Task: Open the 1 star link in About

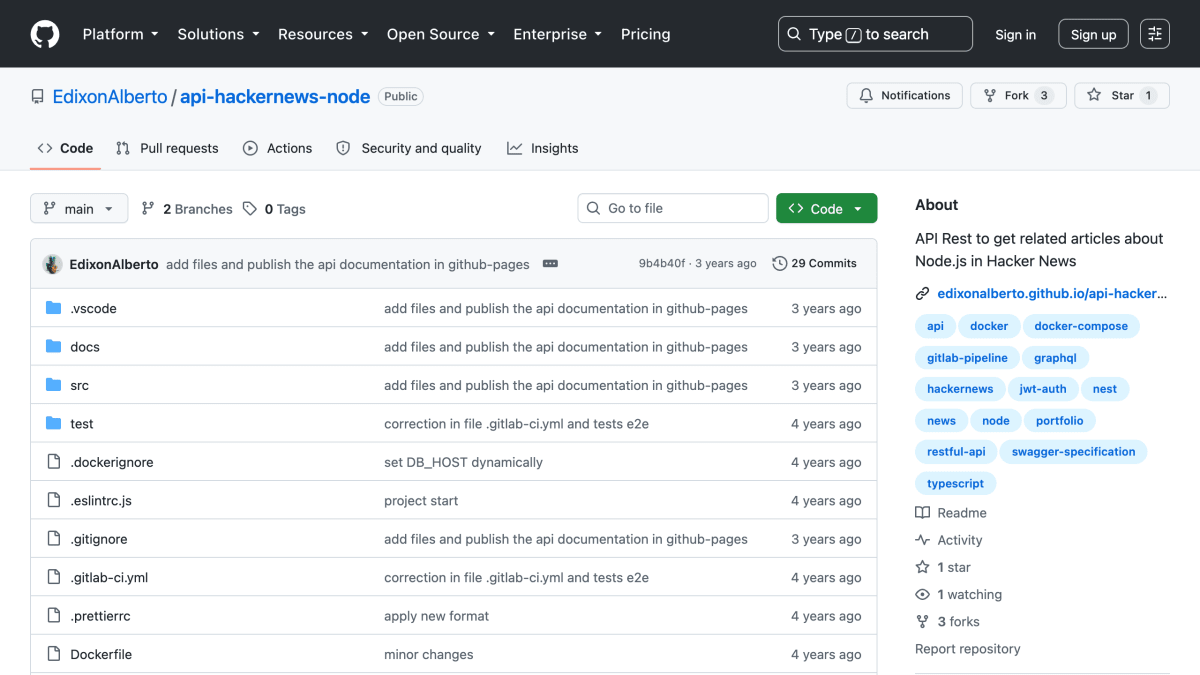Action: (943, 567)
